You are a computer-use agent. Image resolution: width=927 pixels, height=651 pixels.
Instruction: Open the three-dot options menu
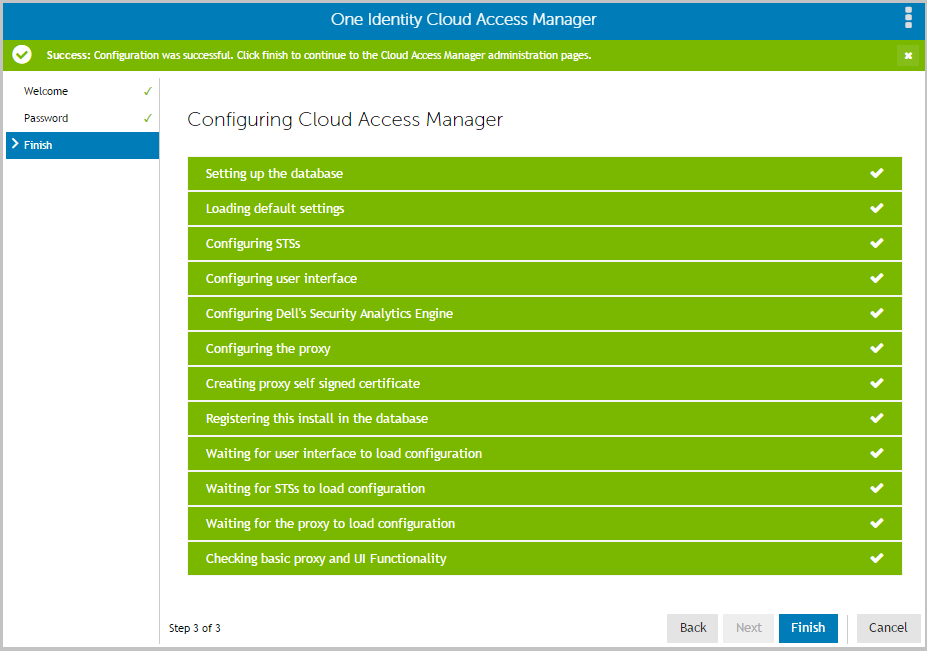pyautogui.click(x=908, y=18)
